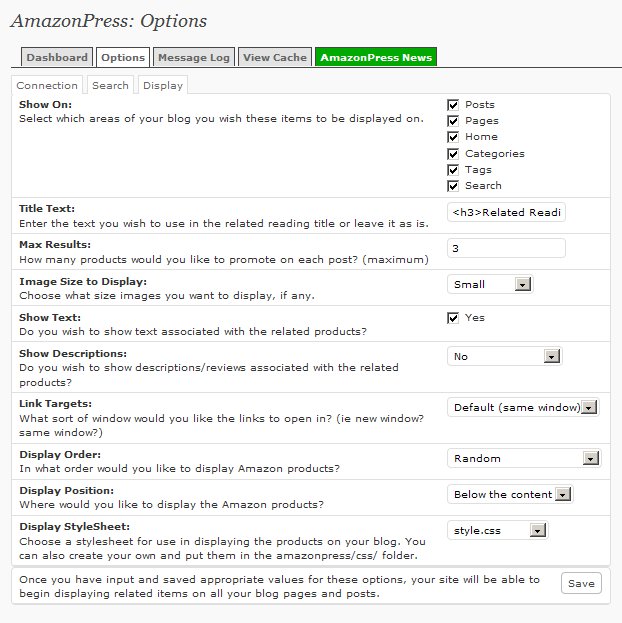
Task: Open the Display StyleSheet dropdown
Action: [x=498, y=530]
